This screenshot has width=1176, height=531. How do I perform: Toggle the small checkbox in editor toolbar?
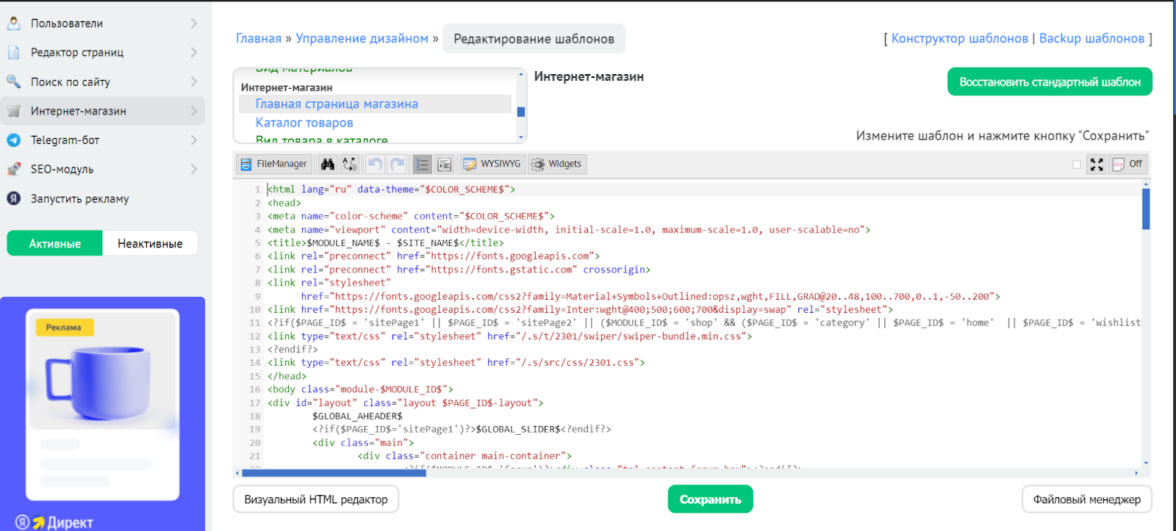[x=1076, y=165]
